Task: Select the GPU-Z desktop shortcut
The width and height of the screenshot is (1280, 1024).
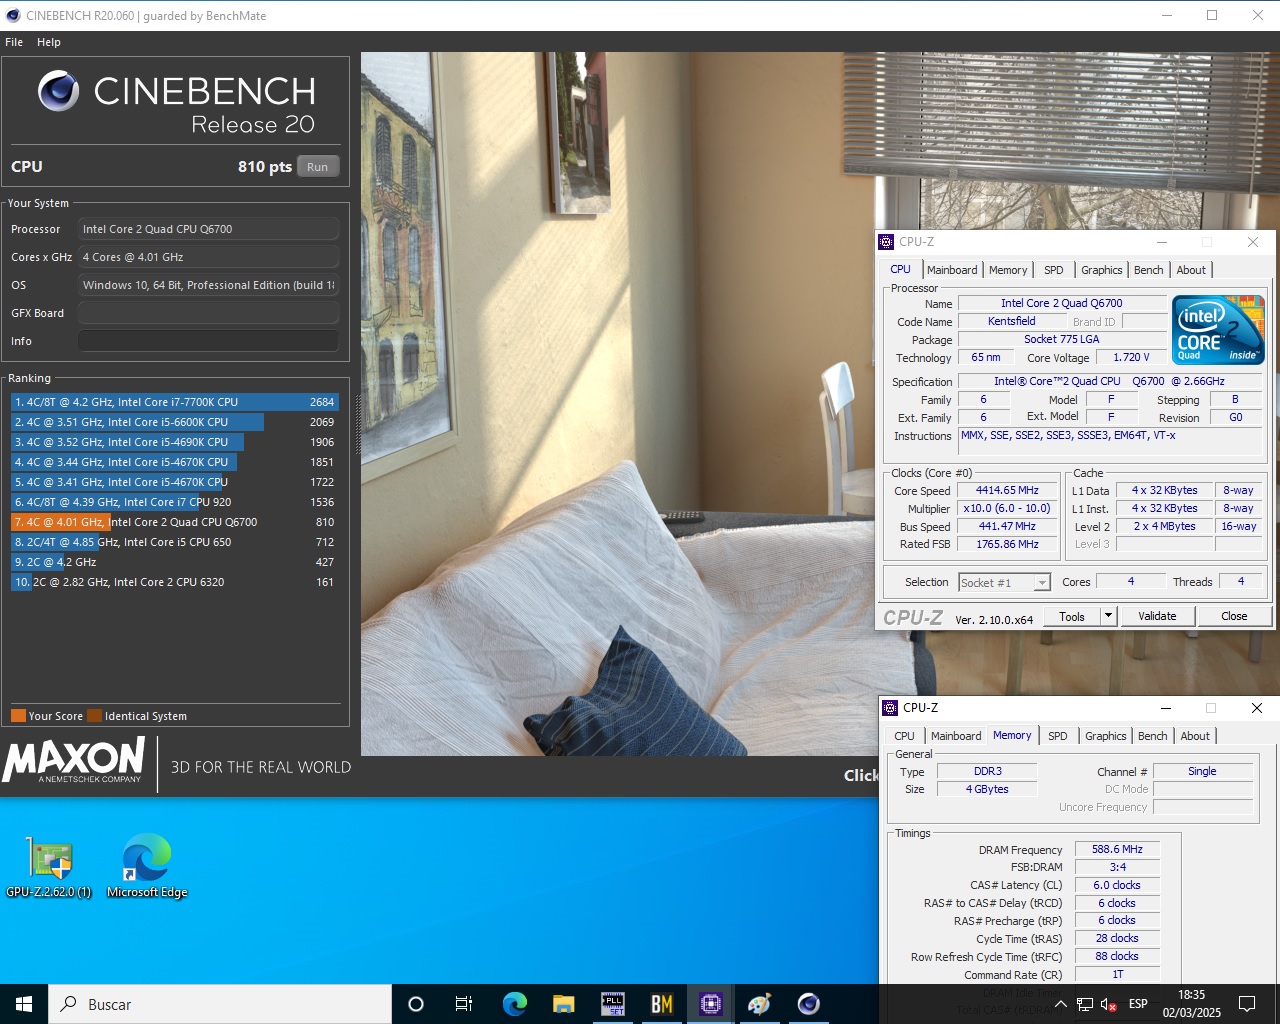Action: tap(49, 866)
